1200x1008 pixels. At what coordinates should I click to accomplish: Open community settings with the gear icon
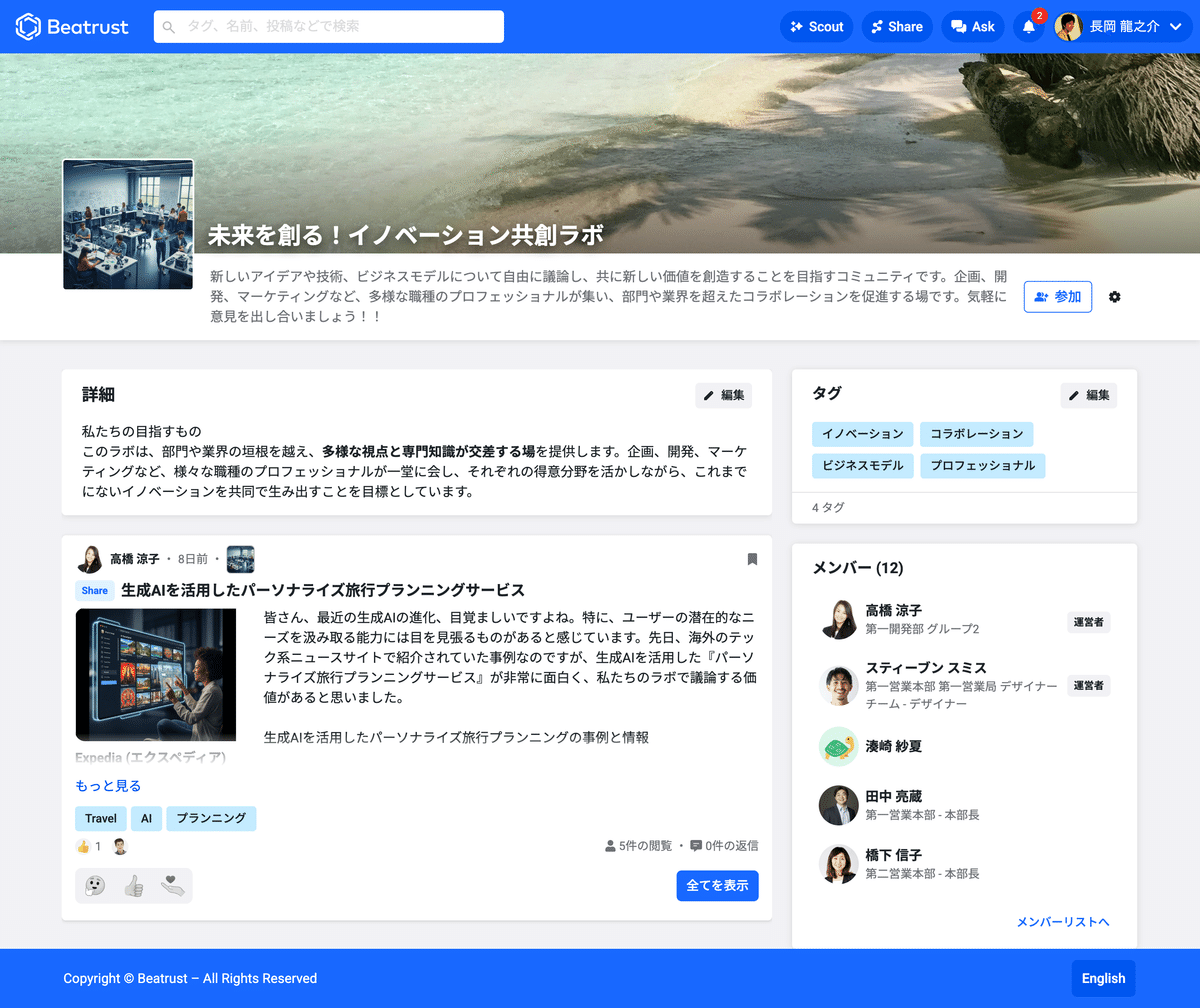(1114, 296)
